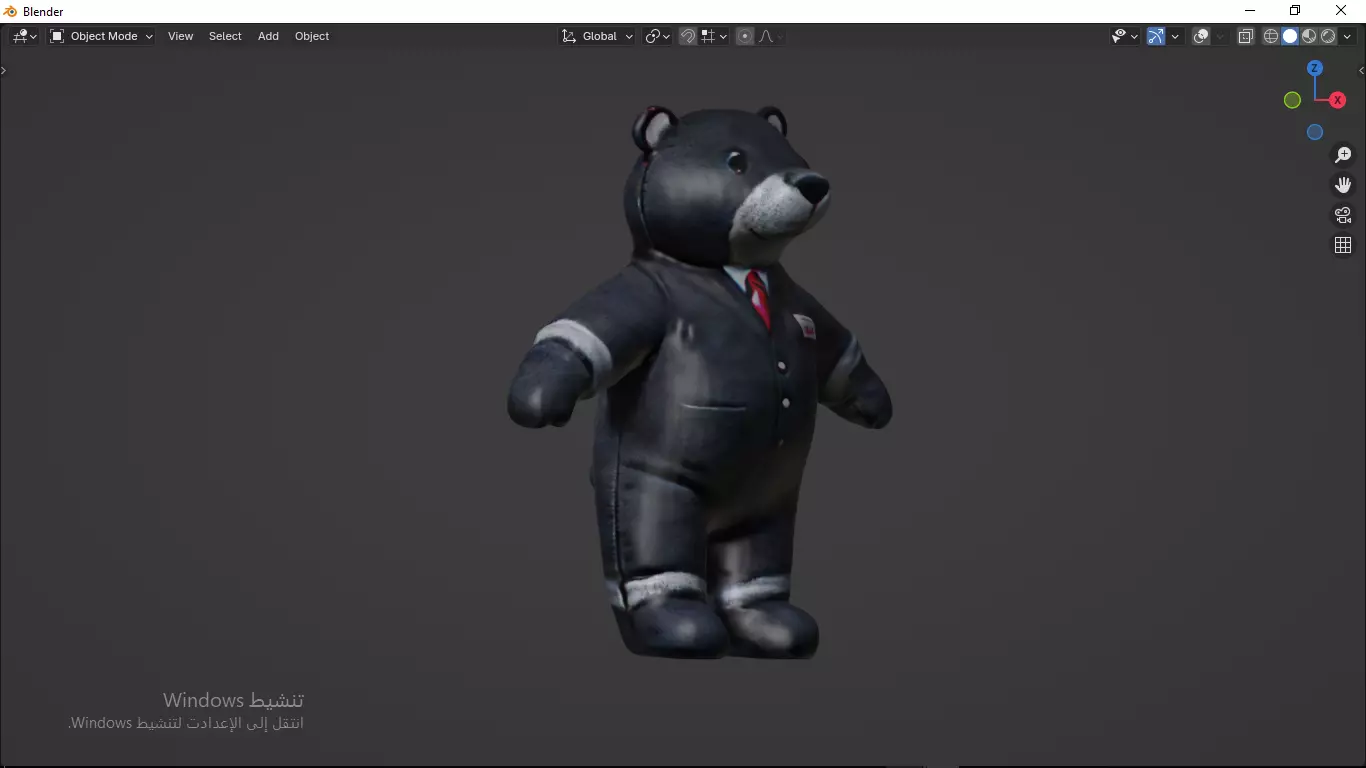Expand the sidebar arrow at right edge
This screenshot has width=1366, height=768.
tap(1361, 70)
